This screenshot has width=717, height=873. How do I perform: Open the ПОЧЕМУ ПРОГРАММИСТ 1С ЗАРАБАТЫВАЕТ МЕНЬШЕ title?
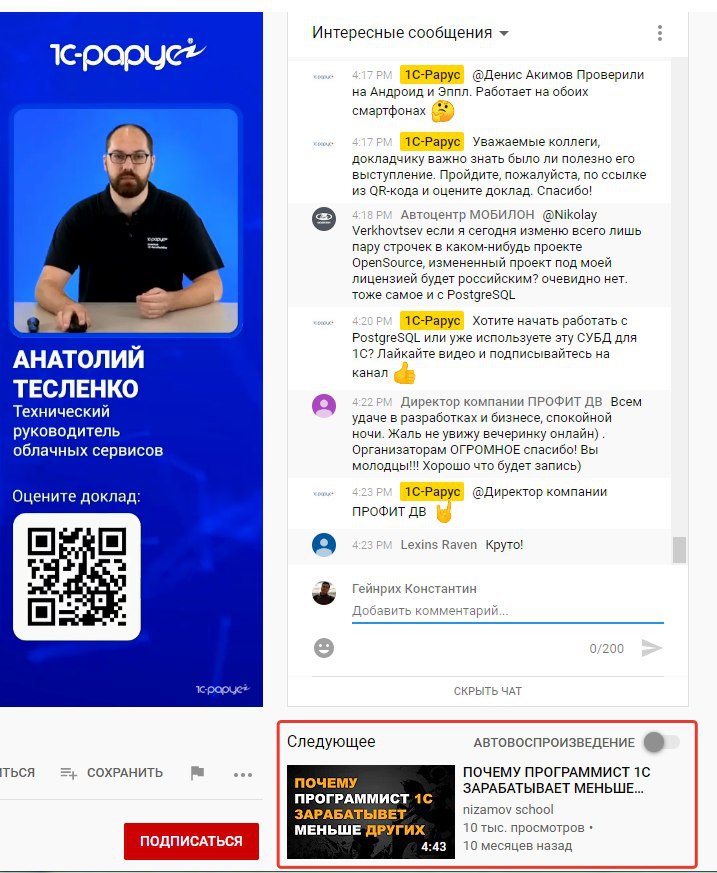click(x=557, y=780)
